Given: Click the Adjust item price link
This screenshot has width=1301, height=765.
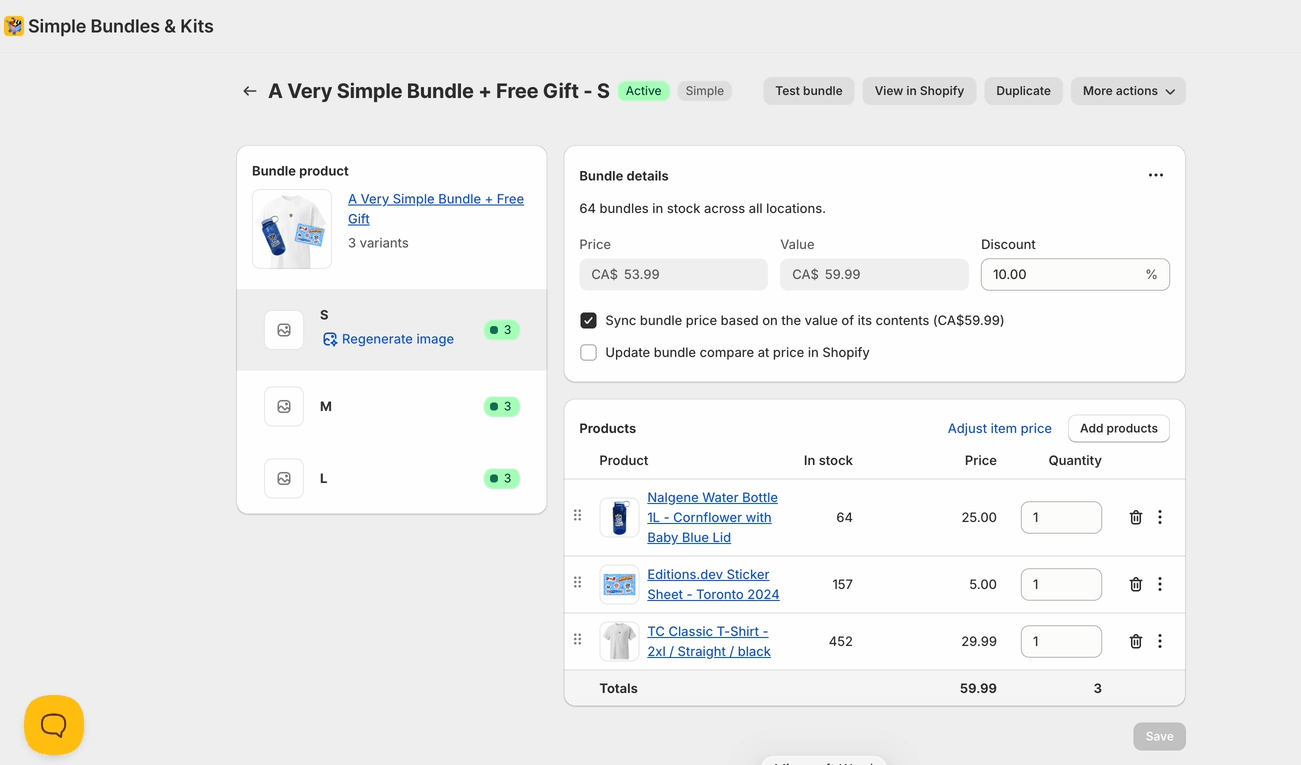Looking at the screenshot, I should click(1000, 428).
